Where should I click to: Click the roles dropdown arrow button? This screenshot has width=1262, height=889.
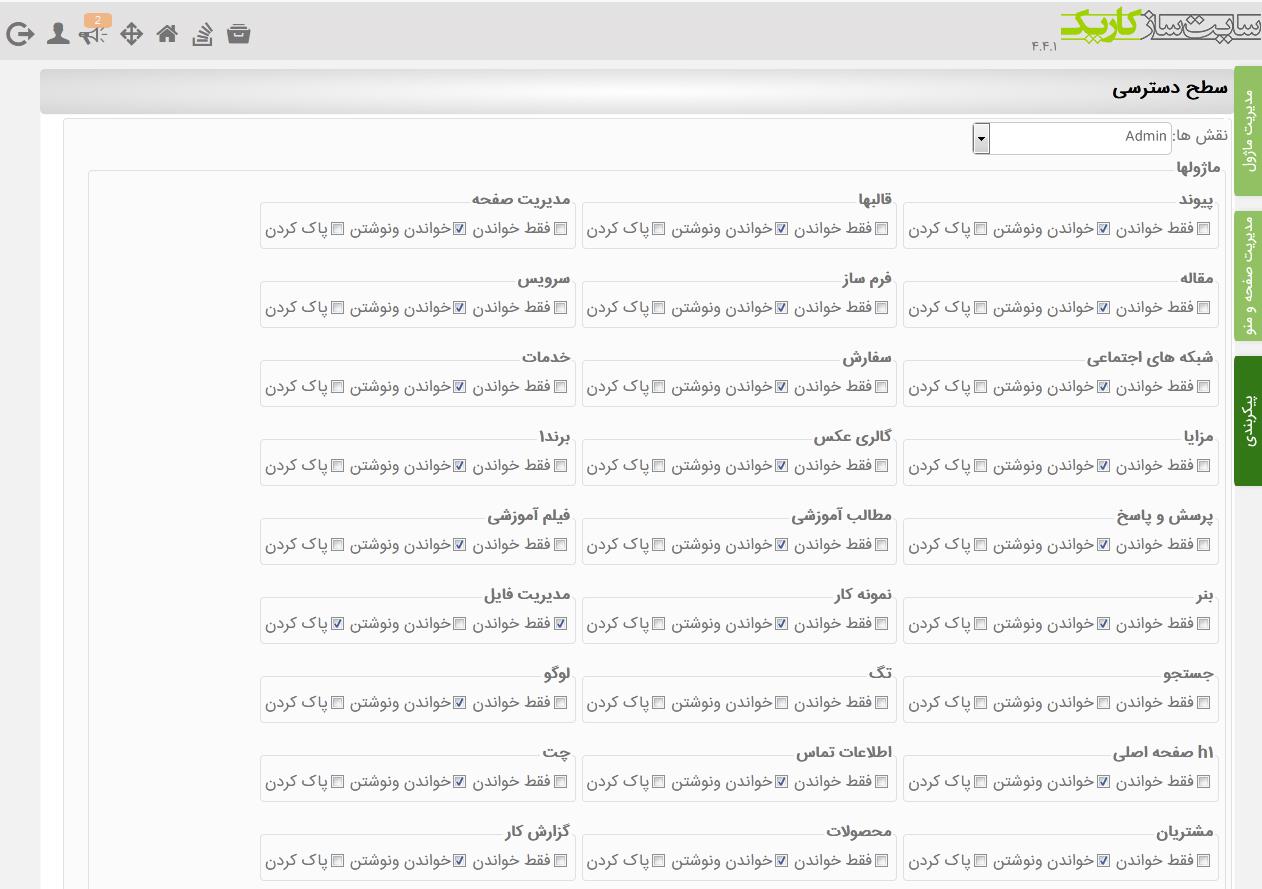(x=981, y=138)
